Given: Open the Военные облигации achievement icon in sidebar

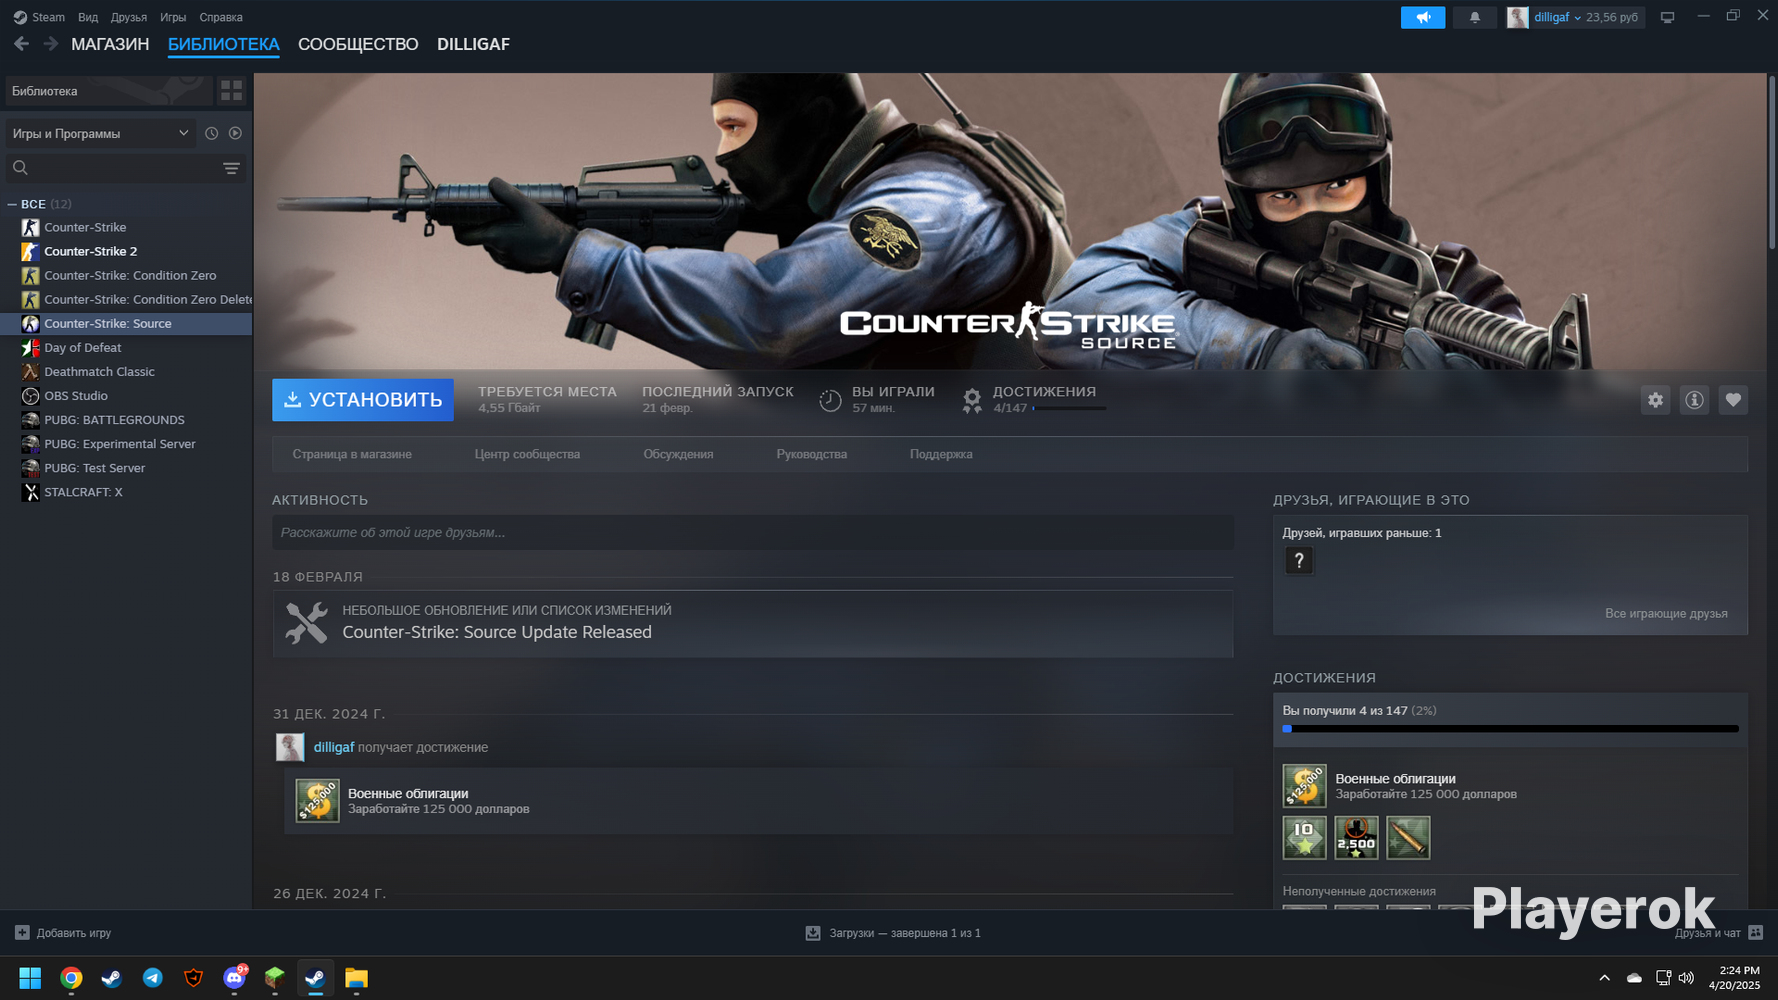Looking at the screenshot, I should (1305, 786).
